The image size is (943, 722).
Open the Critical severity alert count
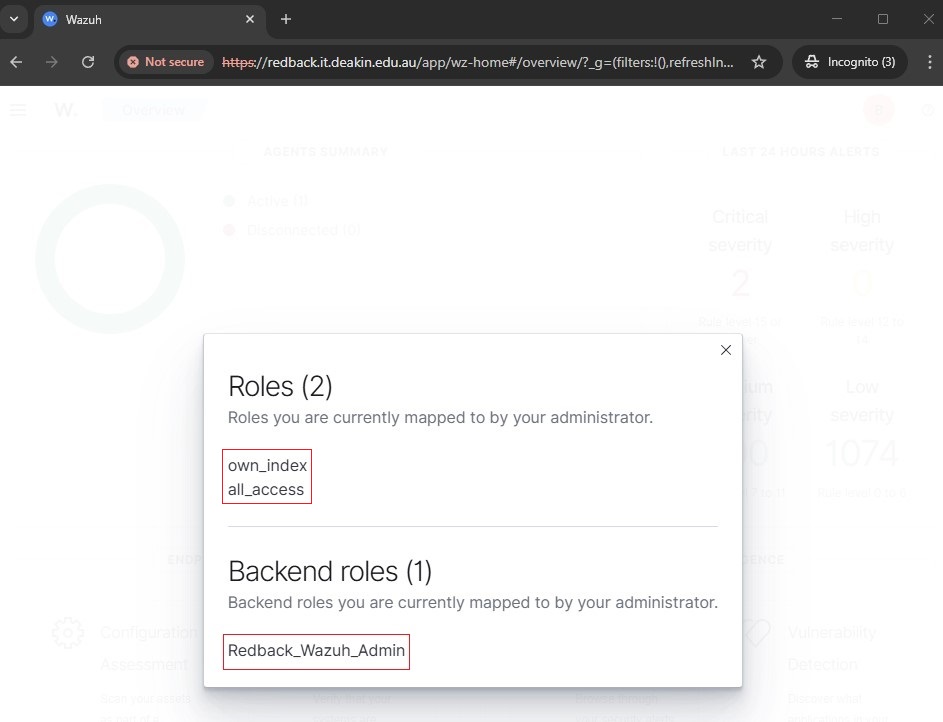click(740, 283)
